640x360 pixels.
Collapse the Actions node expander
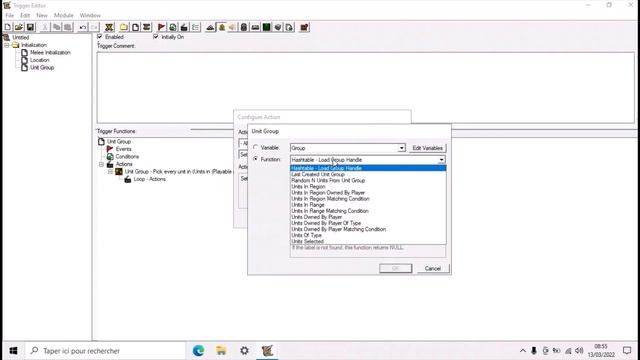101,164
